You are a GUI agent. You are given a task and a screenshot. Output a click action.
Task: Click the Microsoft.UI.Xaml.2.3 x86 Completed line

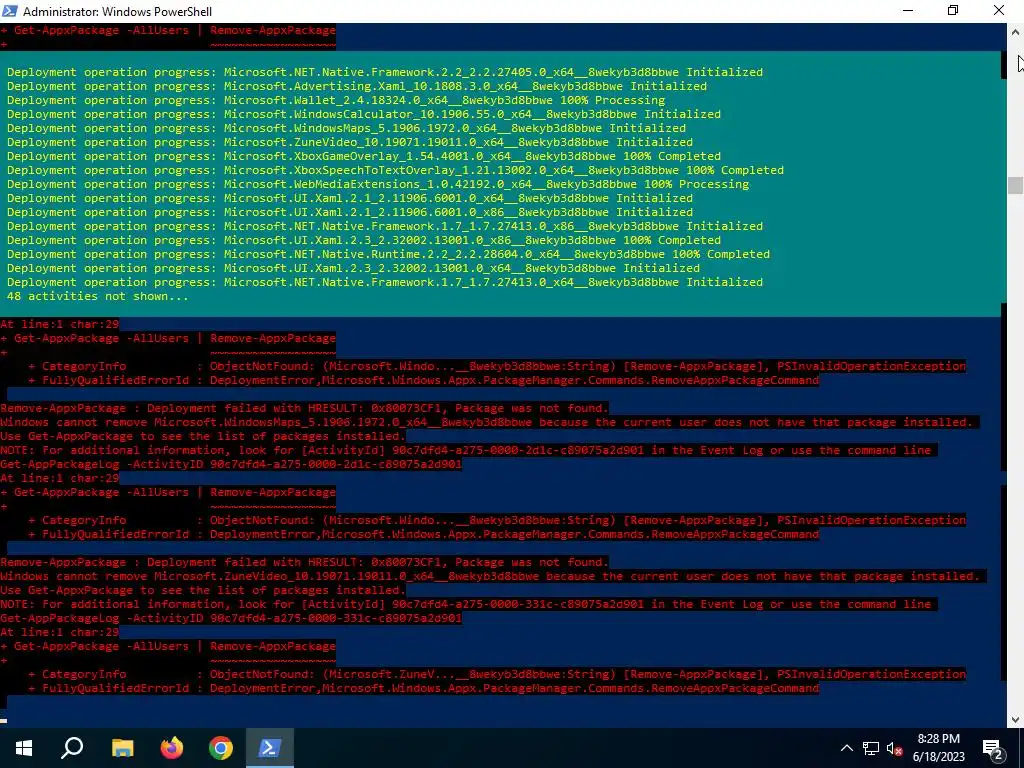364,240
